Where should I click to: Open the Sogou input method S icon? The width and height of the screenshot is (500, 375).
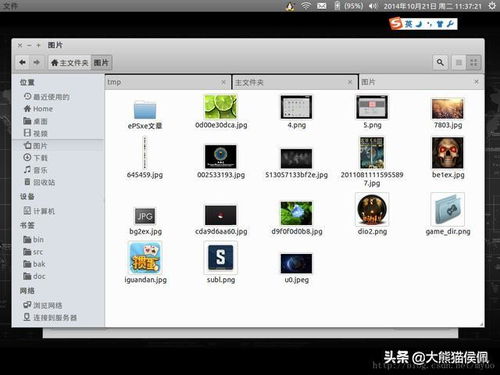pos(396,24)
